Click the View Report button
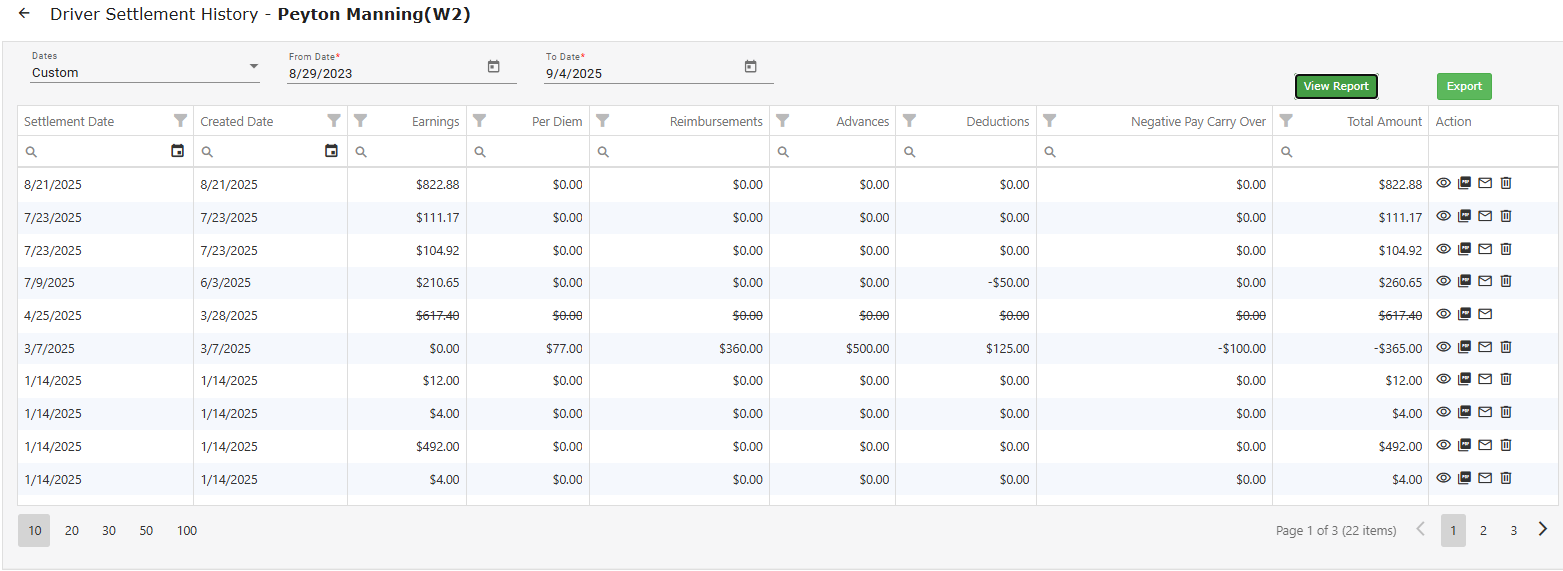Screen dimensions: 1563x571 pyautogui.click(x=1336, y=87)
